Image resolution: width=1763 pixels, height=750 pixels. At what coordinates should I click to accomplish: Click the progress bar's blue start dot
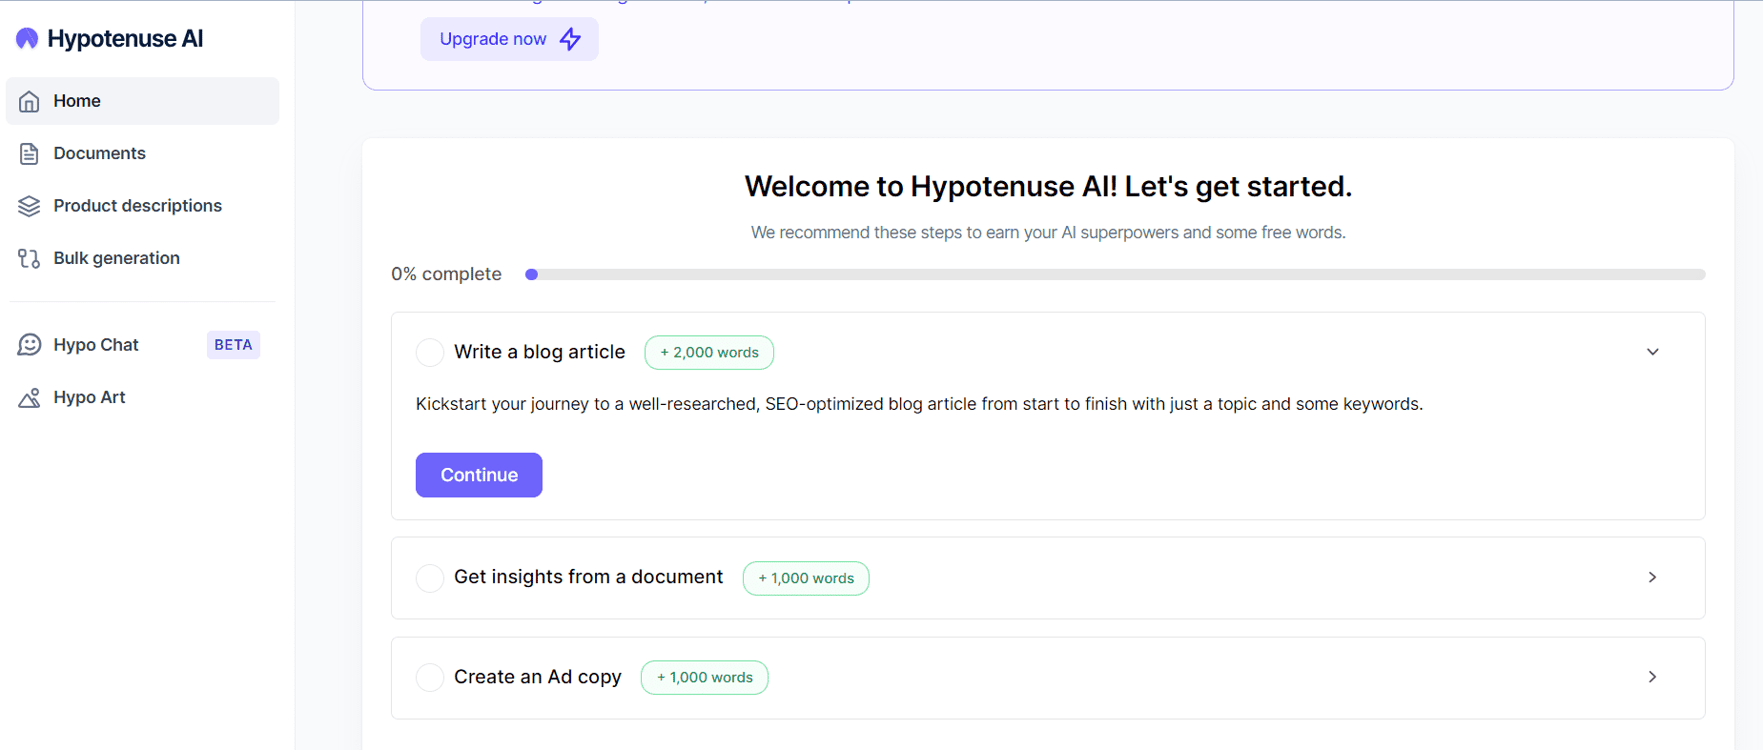pos(532,274)
